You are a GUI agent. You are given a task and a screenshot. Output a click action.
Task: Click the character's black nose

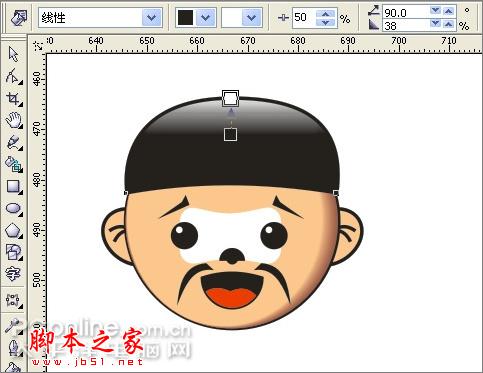232,256
